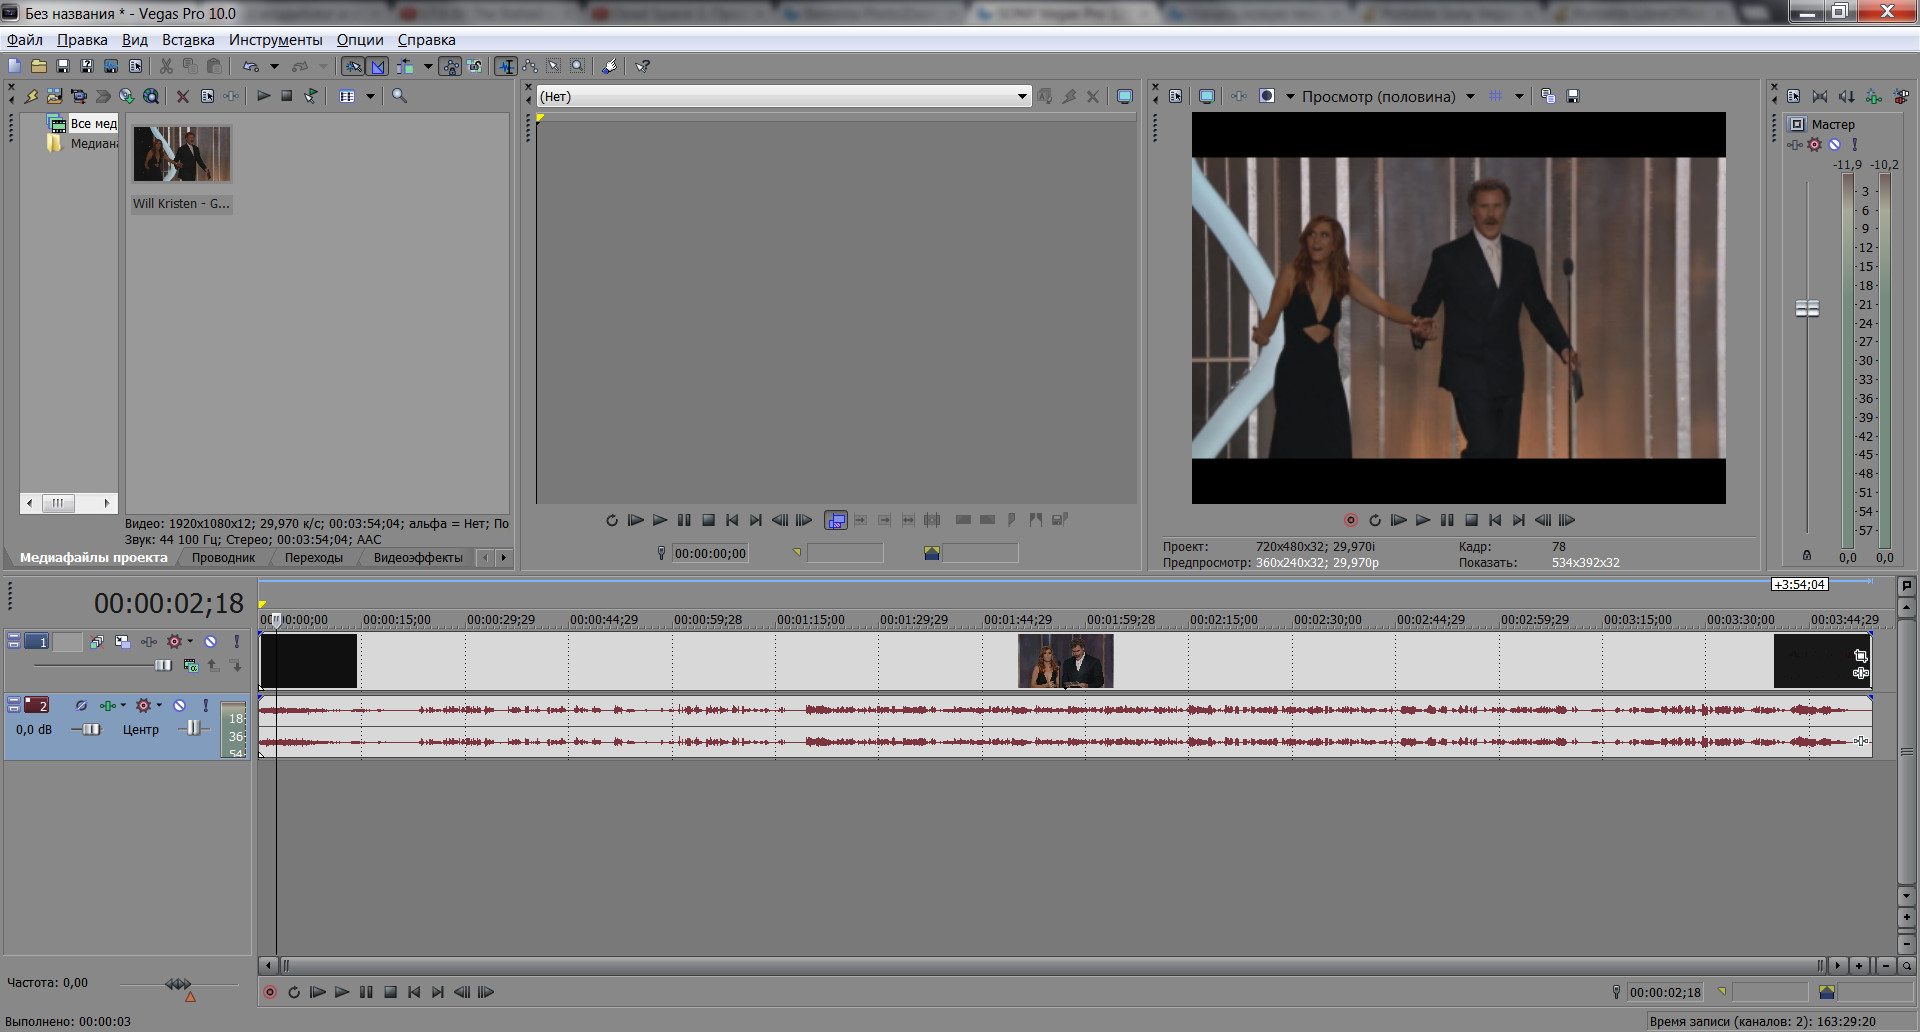
Task: Click the Extract audio from CD icon
Action: point(126,96)
